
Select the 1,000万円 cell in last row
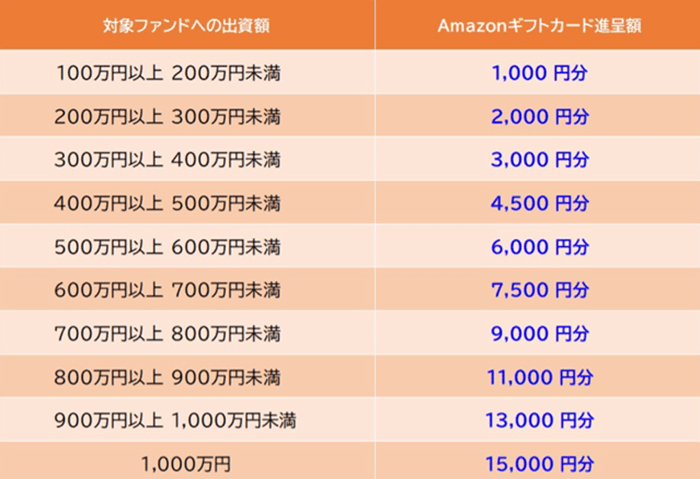(x=187, y=462)
